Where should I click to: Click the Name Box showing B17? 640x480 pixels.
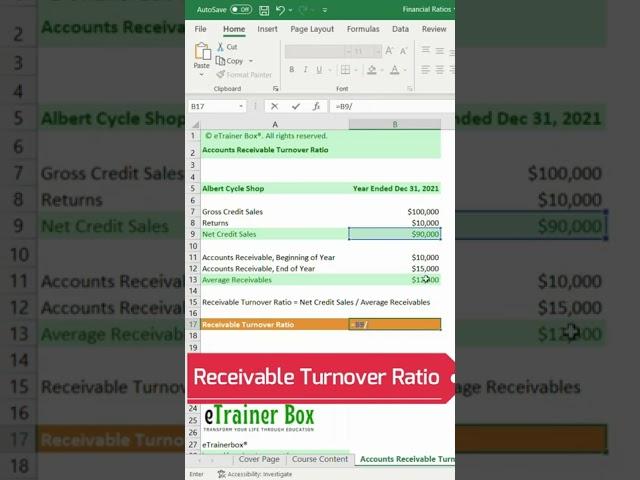click(x=213, y=107)
